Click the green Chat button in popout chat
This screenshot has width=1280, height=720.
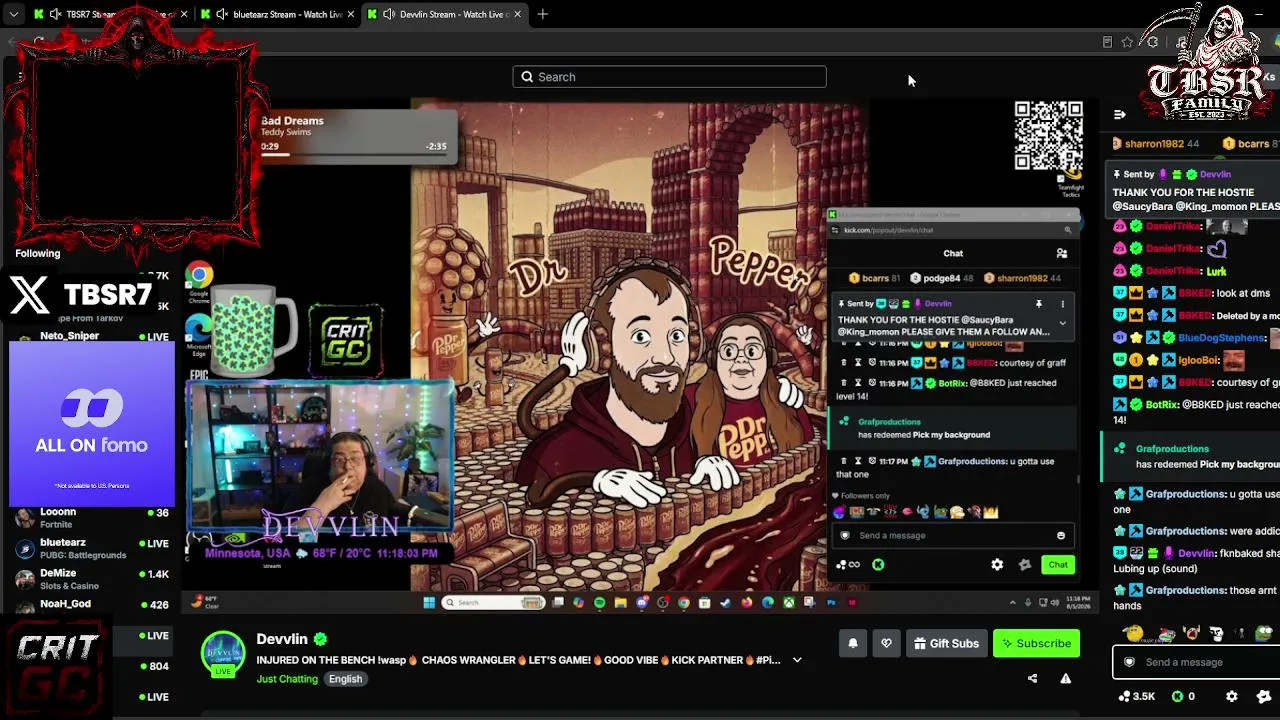pos(1058,565)
